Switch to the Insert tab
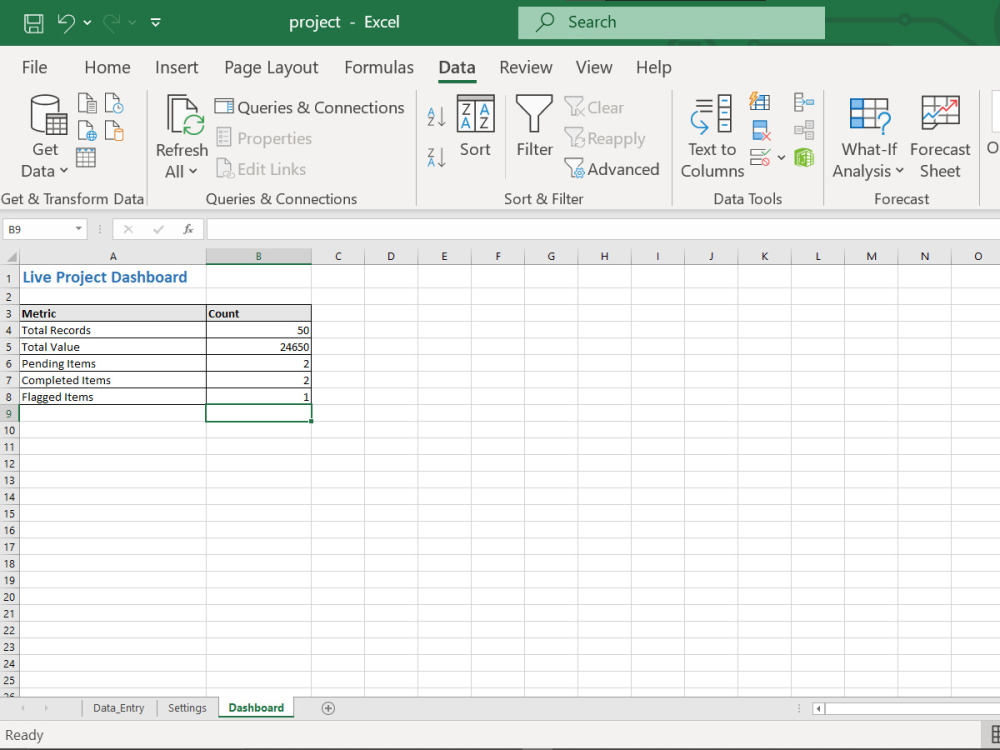This screenshot has height=750, width=1000. click(x=177, y=67)
